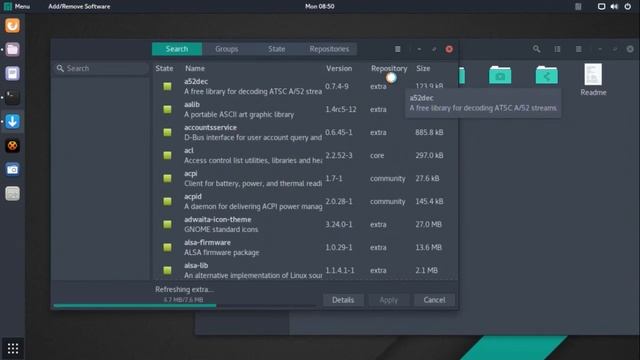Screen dimensions: 640x360
Task: Open the Menu button in top bar
Action: click(17, 6)
